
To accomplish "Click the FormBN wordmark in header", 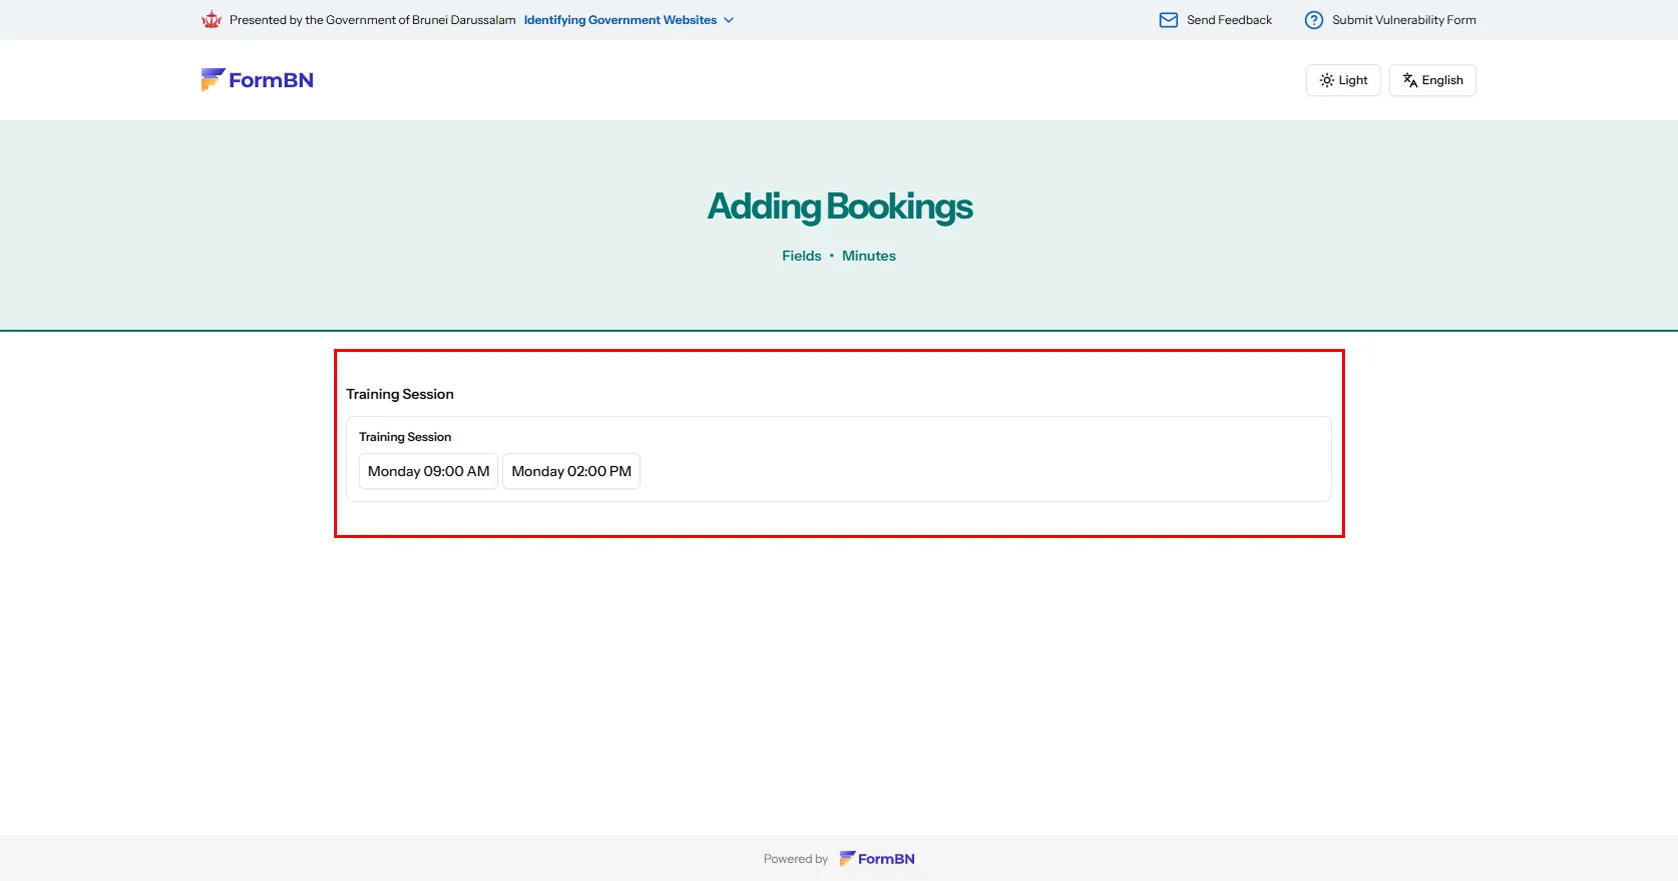I will (271, 80).
